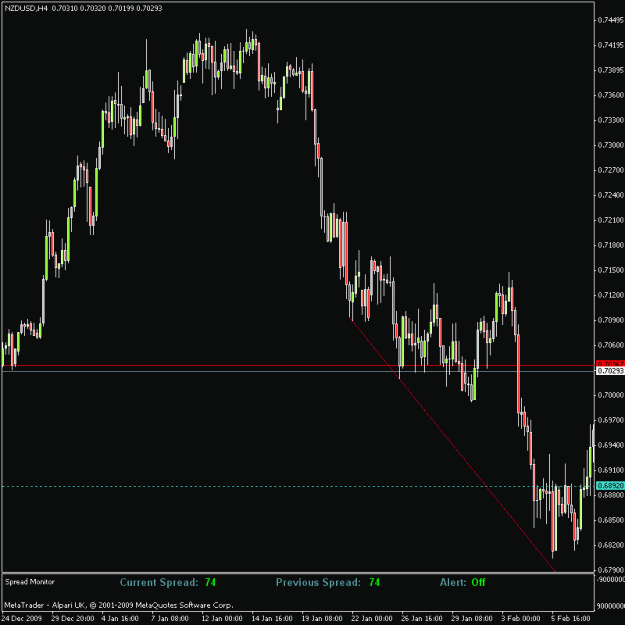Click the 29 Dec 20:00 time label
The image size is (625, 625).
tap(73, 619)
